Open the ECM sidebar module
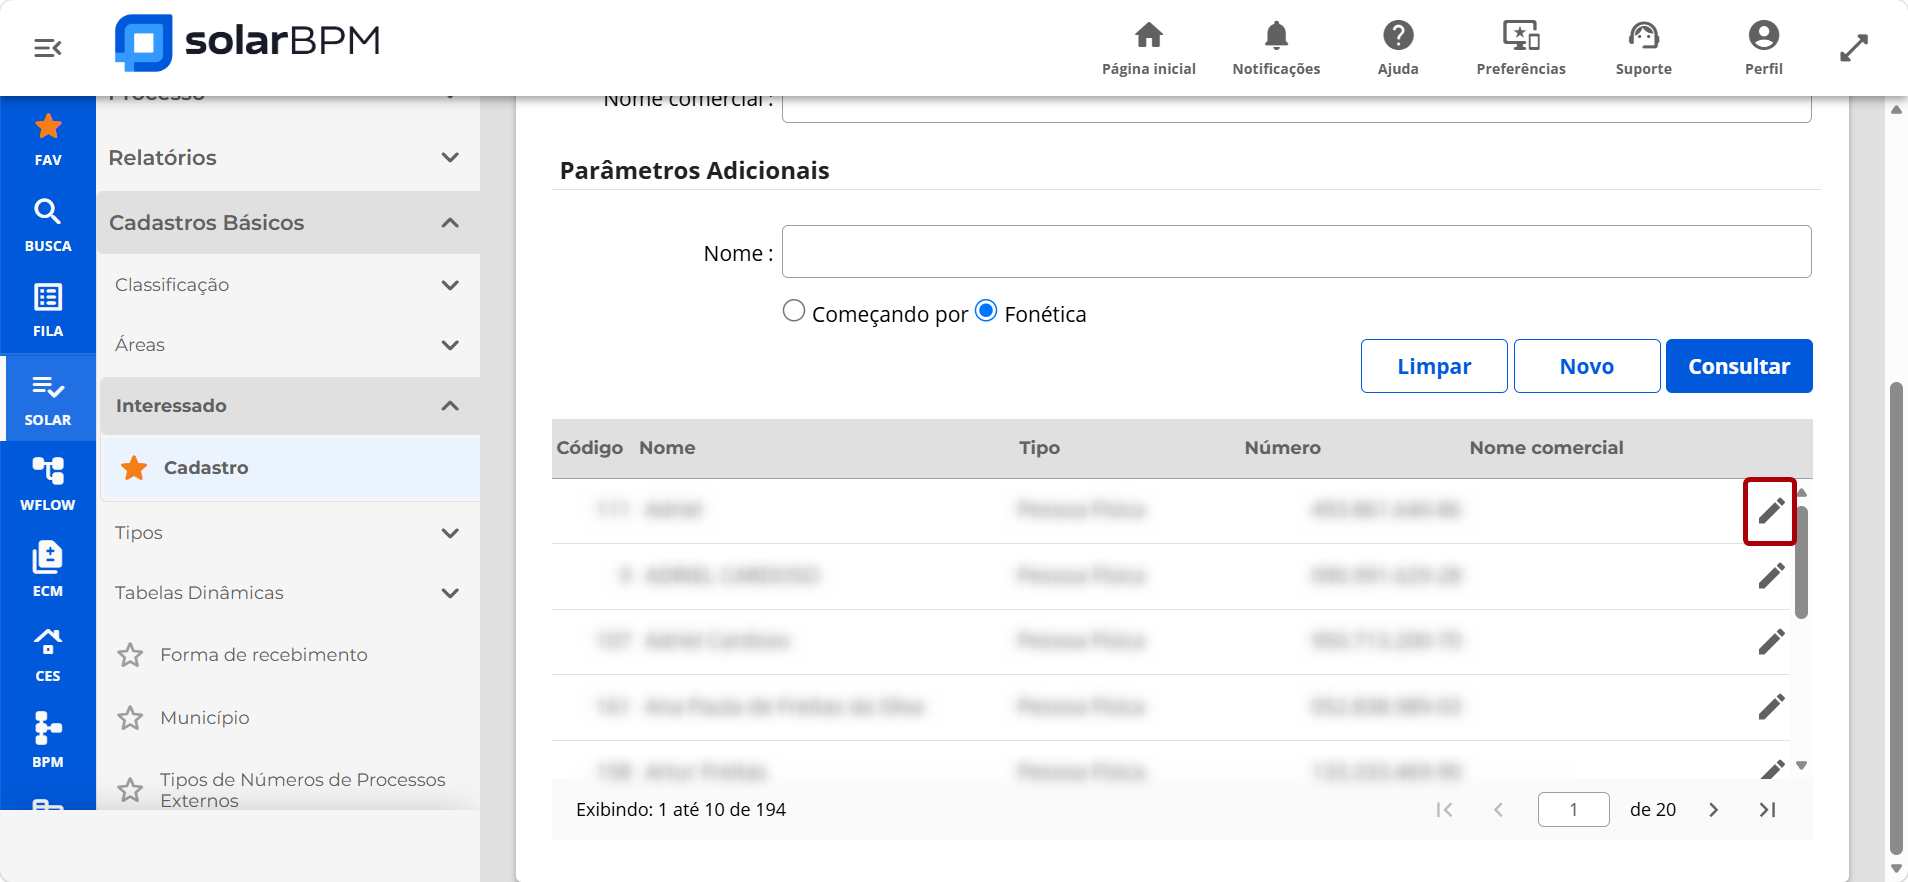The image size is (1908, 882). click(48, 569)
